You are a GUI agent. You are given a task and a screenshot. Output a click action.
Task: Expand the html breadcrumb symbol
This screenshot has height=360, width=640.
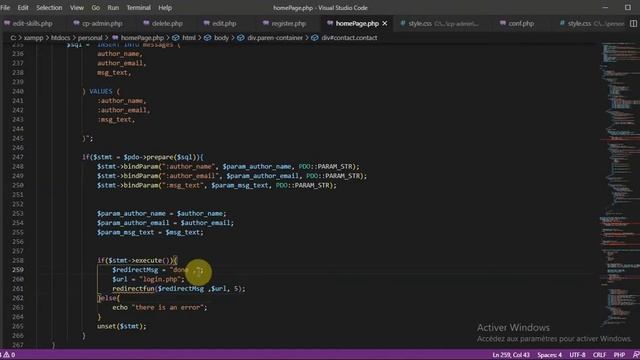coord(189,38)
